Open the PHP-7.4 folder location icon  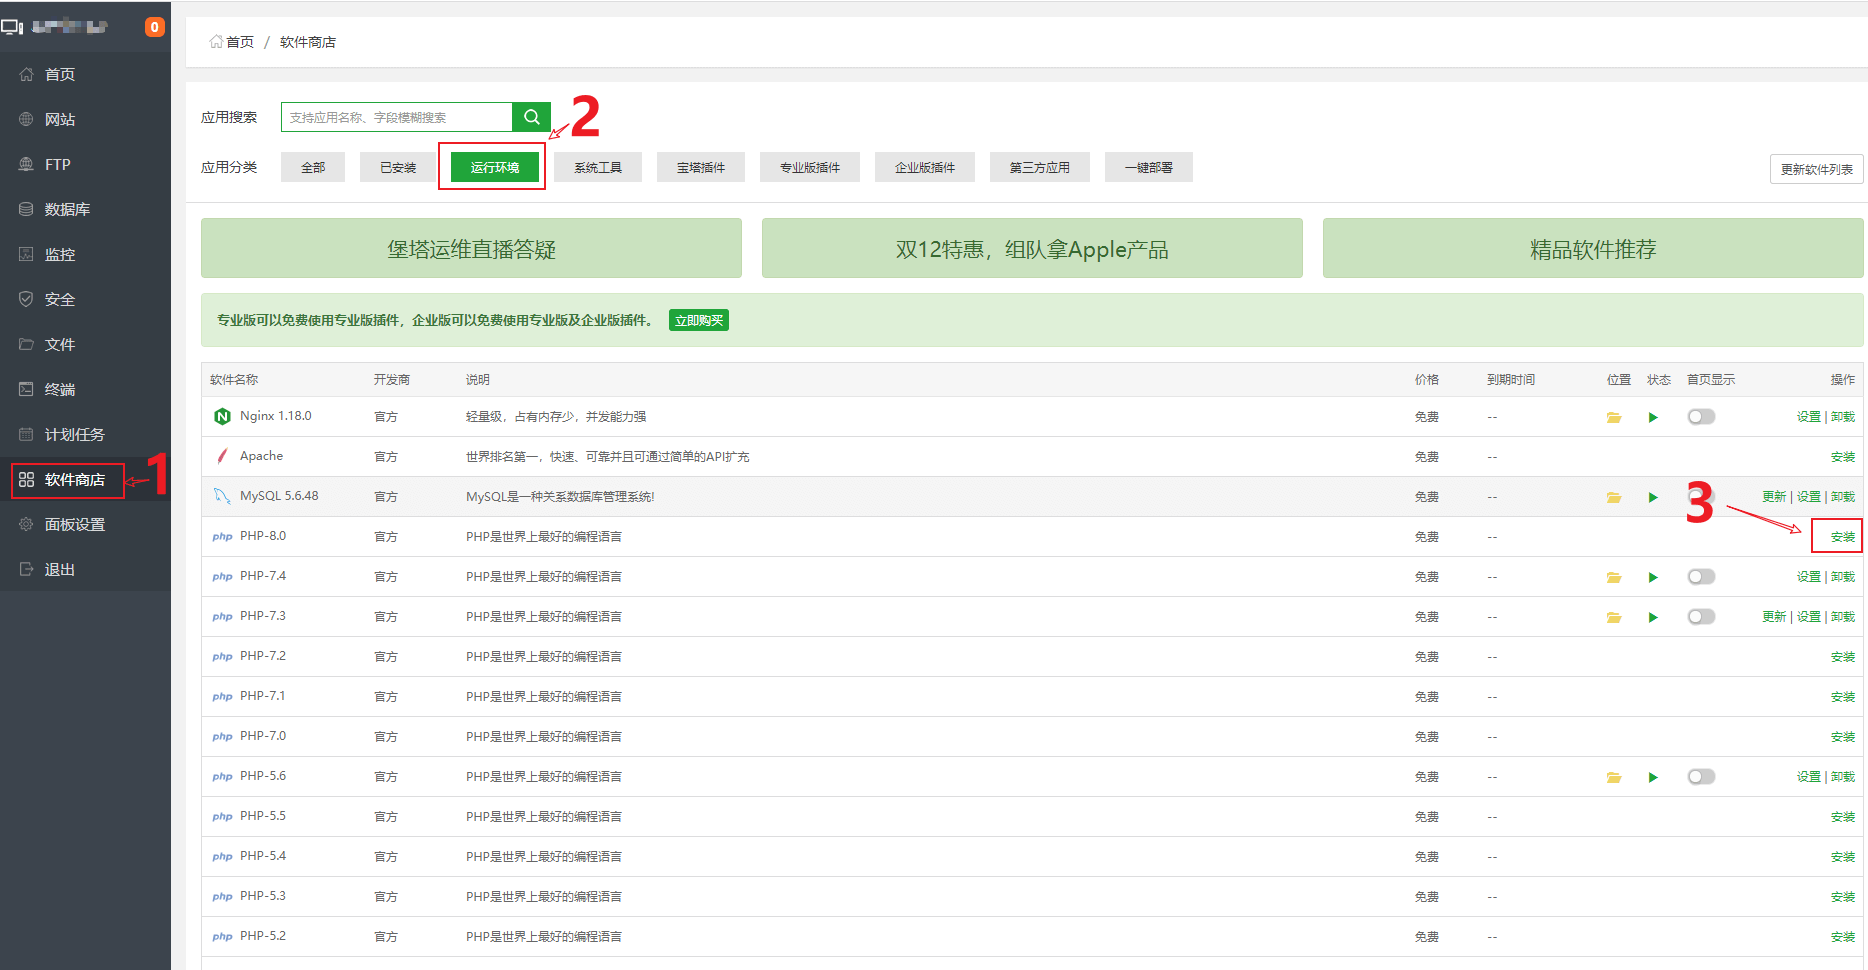pyautogui.click(x=1614, y=577)
